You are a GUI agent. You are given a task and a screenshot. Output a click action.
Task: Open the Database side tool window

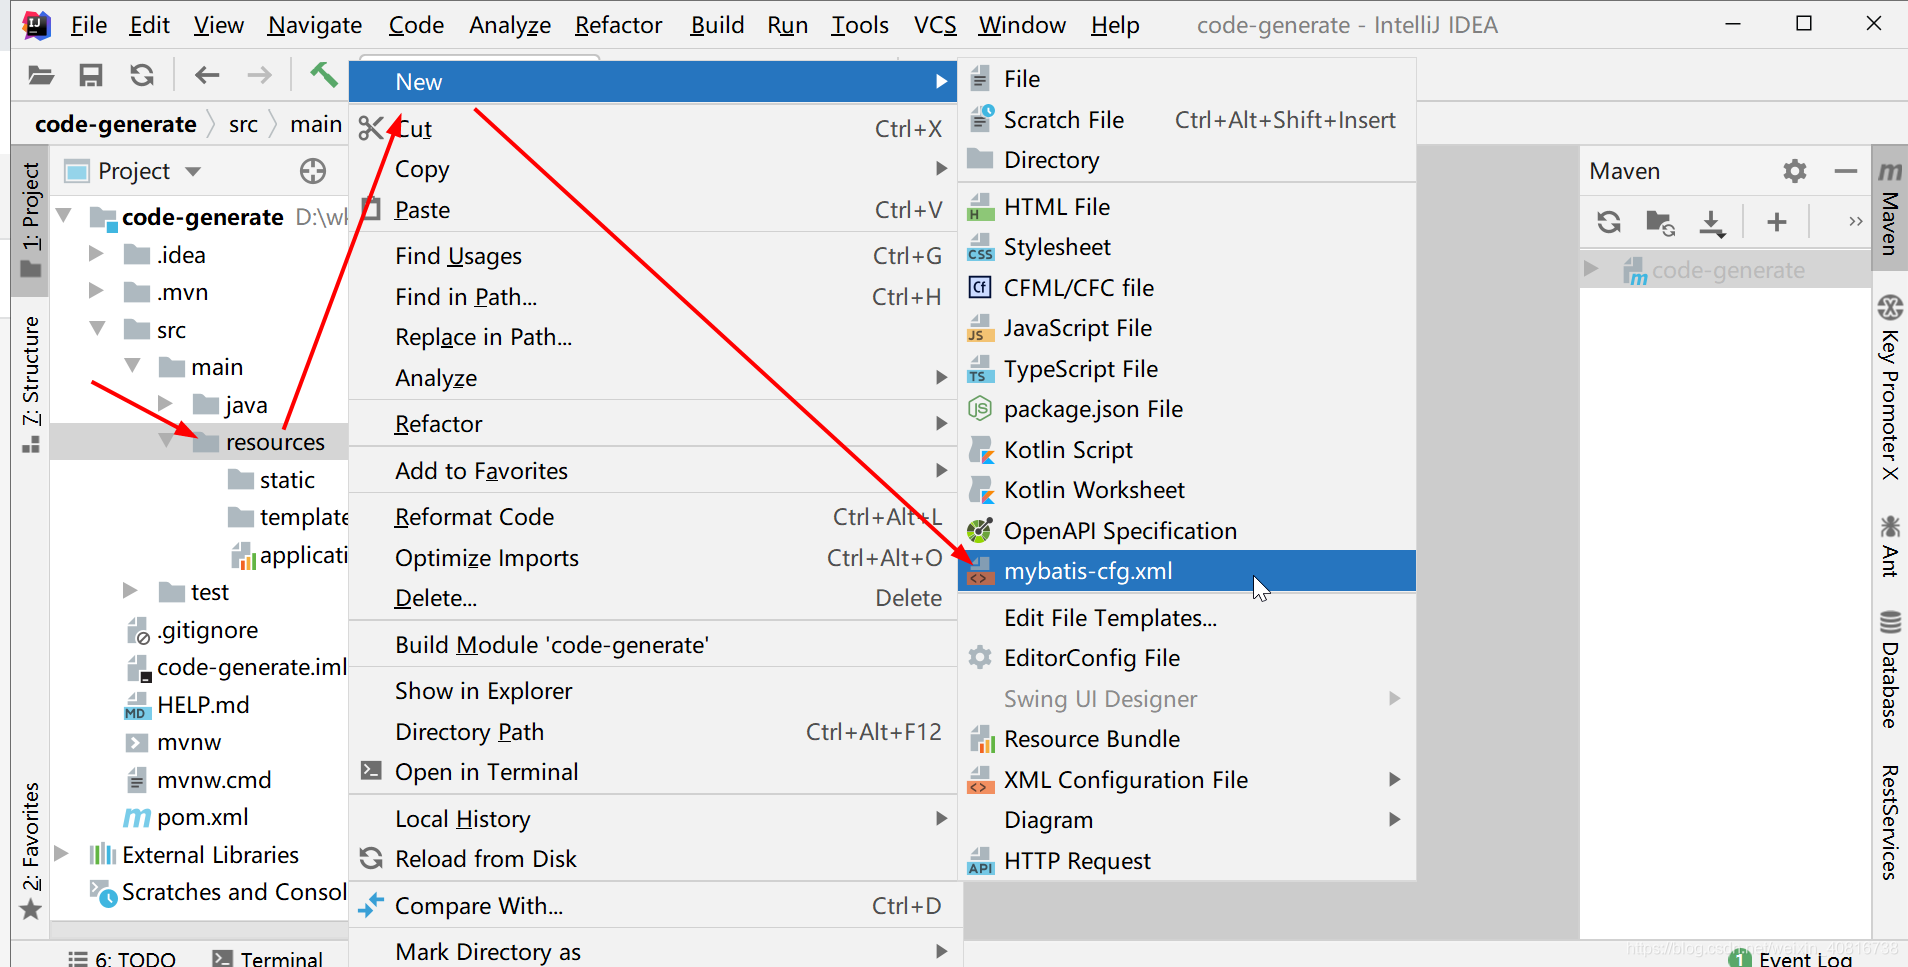[x=1889, y=669]
